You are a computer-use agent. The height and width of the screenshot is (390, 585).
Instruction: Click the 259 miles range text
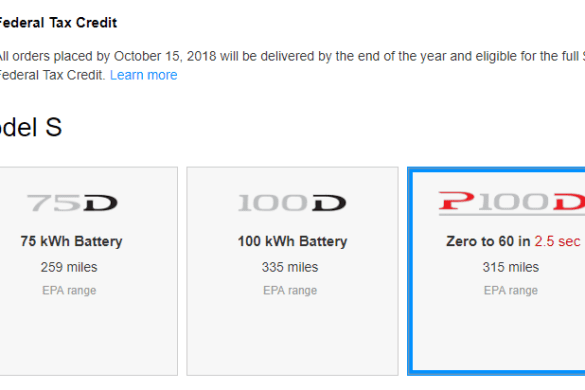point(69,267)
